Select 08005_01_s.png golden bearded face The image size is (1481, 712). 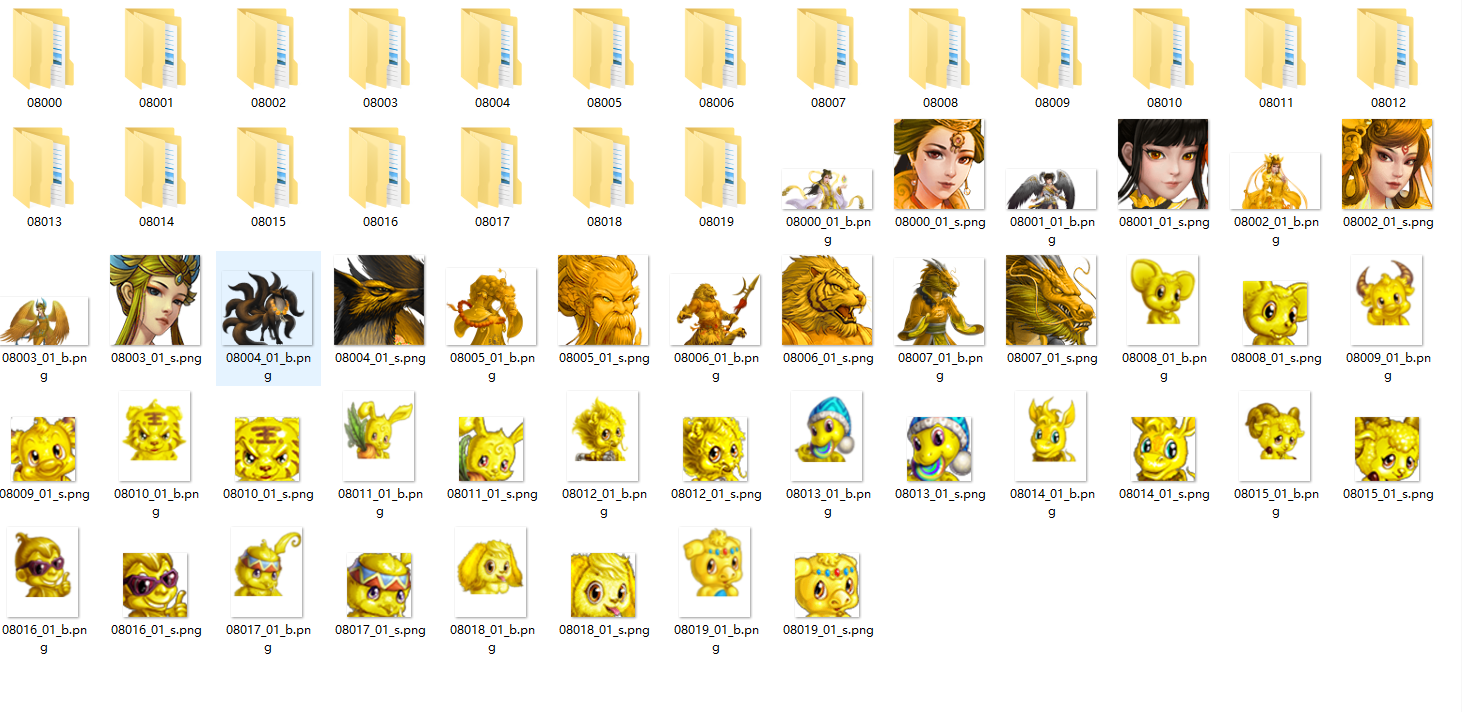(603, 301)
